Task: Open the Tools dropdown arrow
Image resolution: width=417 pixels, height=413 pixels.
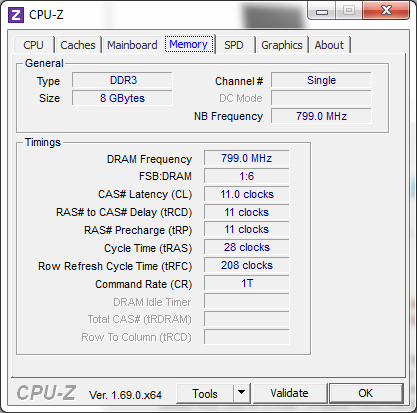Action: [x=242, y=393]
